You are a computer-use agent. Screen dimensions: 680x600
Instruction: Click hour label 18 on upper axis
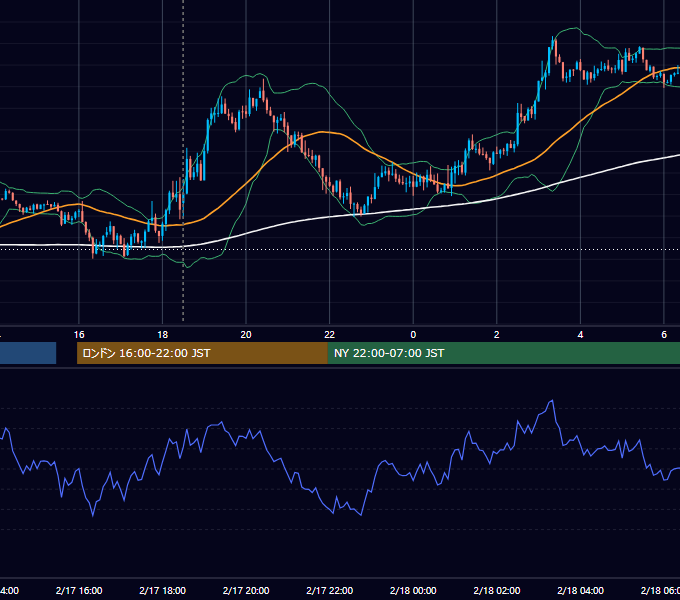coord(163,335)
